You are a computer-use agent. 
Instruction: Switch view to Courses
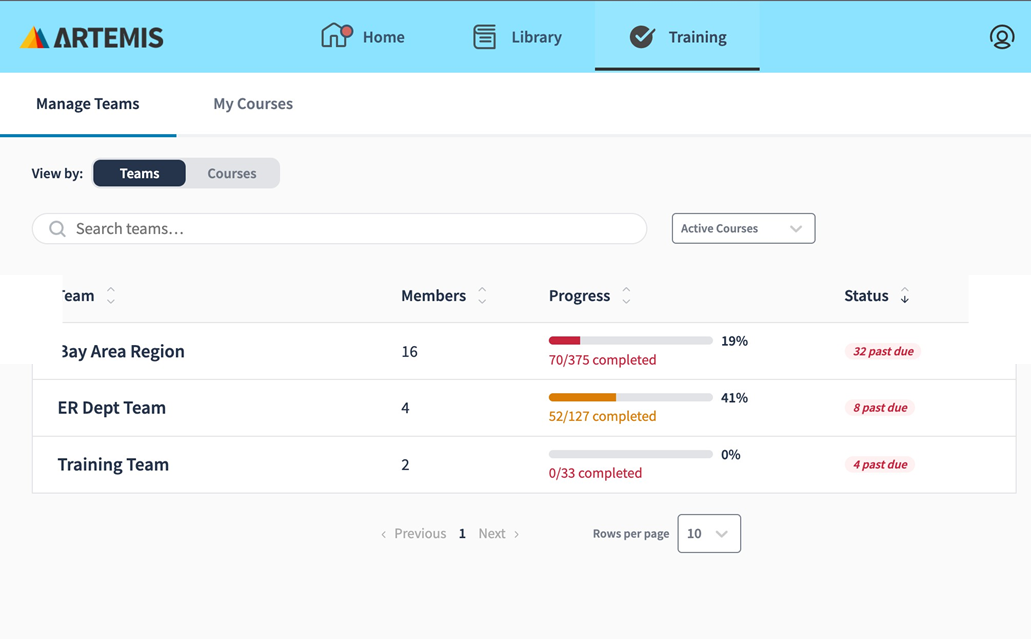(x=232, y=173)
